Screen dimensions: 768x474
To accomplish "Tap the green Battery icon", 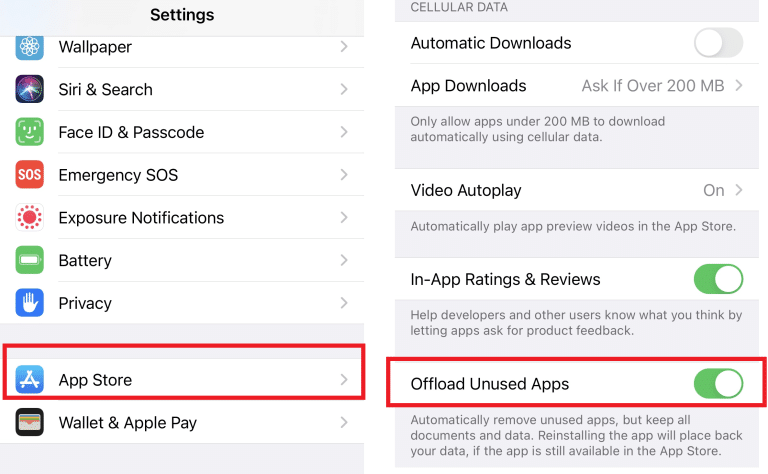I will tap(30, 260).
